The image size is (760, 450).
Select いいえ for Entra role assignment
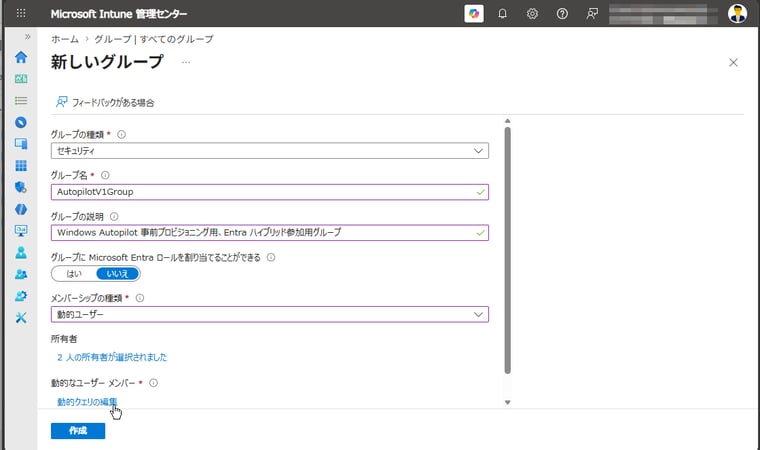[x=118, y=274]
